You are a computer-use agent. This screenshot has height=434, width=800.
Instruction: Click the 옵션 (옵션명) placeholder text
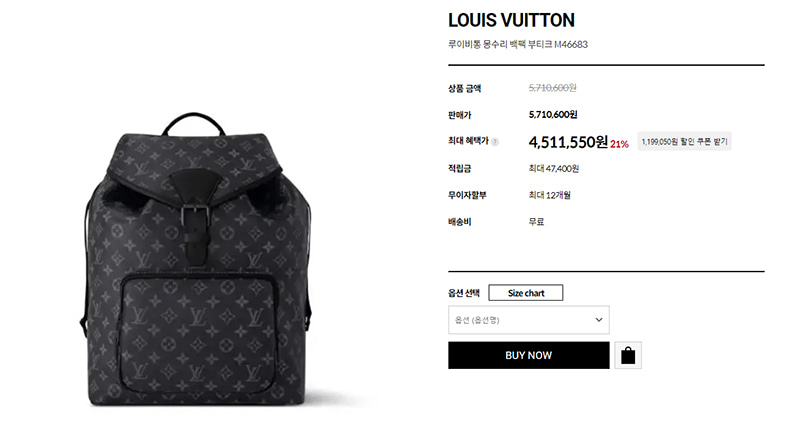pyautogui.click(x=477, y=320)
